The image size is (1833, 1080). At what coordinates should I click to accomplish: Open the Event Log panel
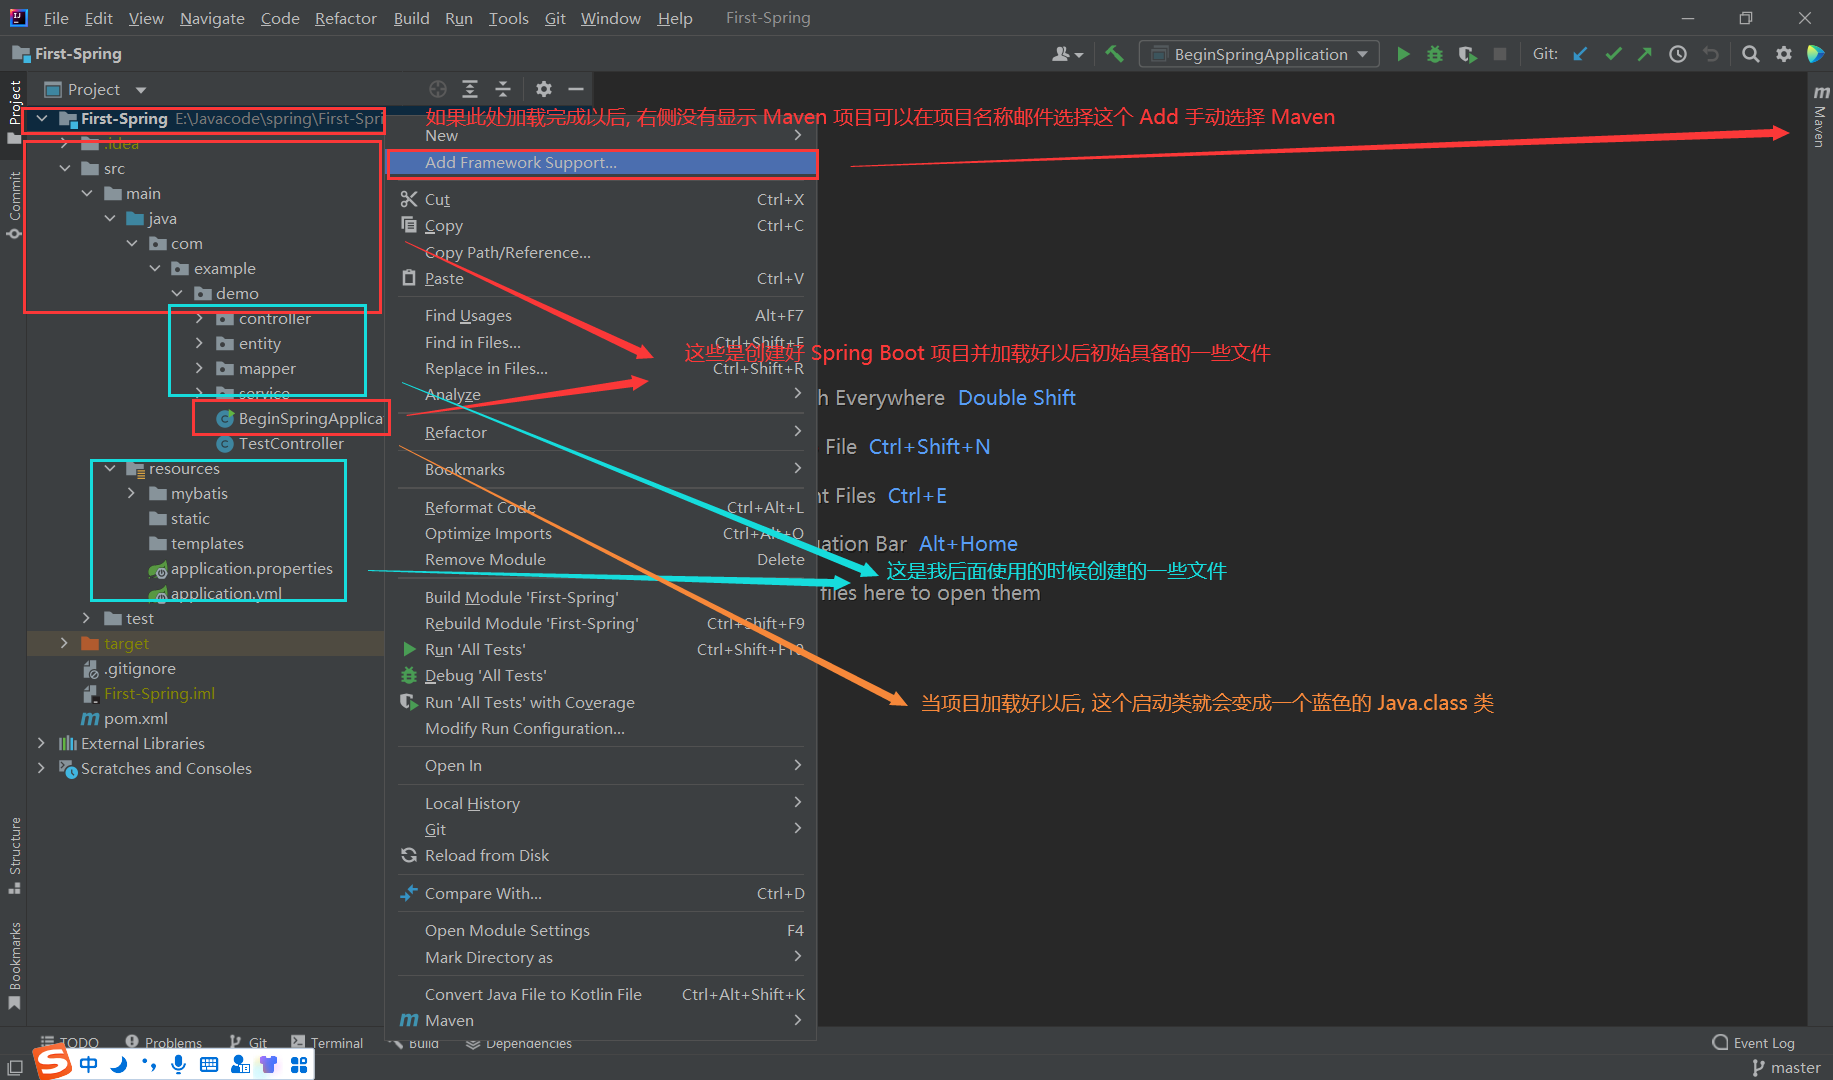point(1754,1043)
